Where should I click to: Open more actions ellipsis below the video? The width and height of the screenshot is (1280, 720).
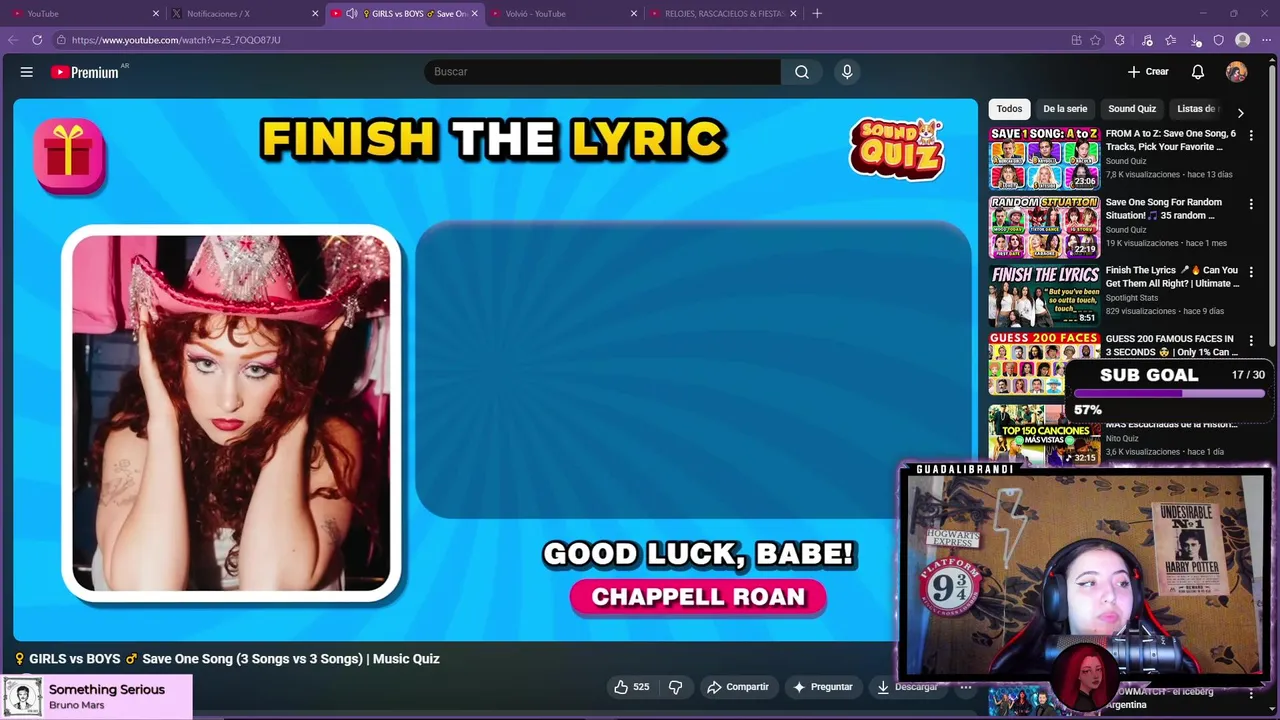coord(966,687)
